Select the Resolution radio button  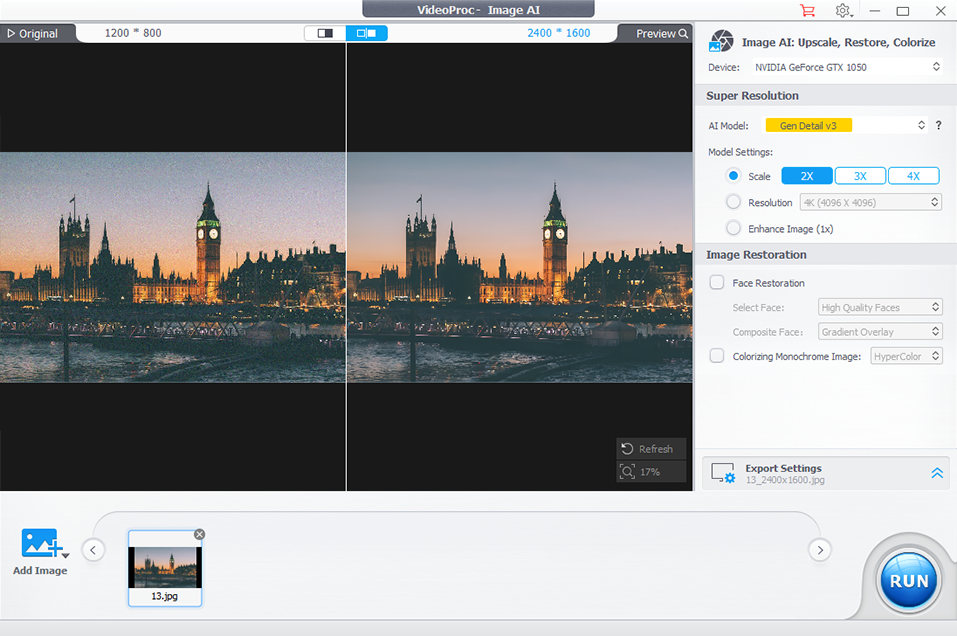click(733, 202)
